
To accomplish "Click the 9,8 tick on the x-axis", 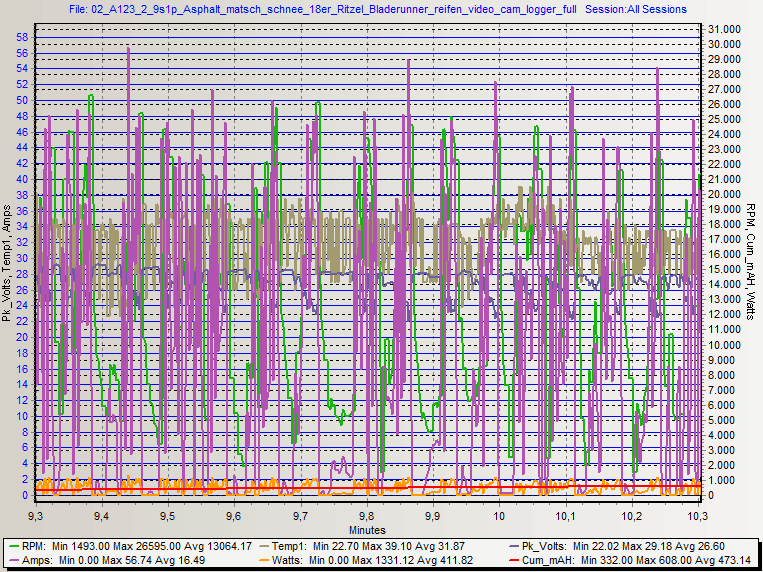I will coord(367,515).
